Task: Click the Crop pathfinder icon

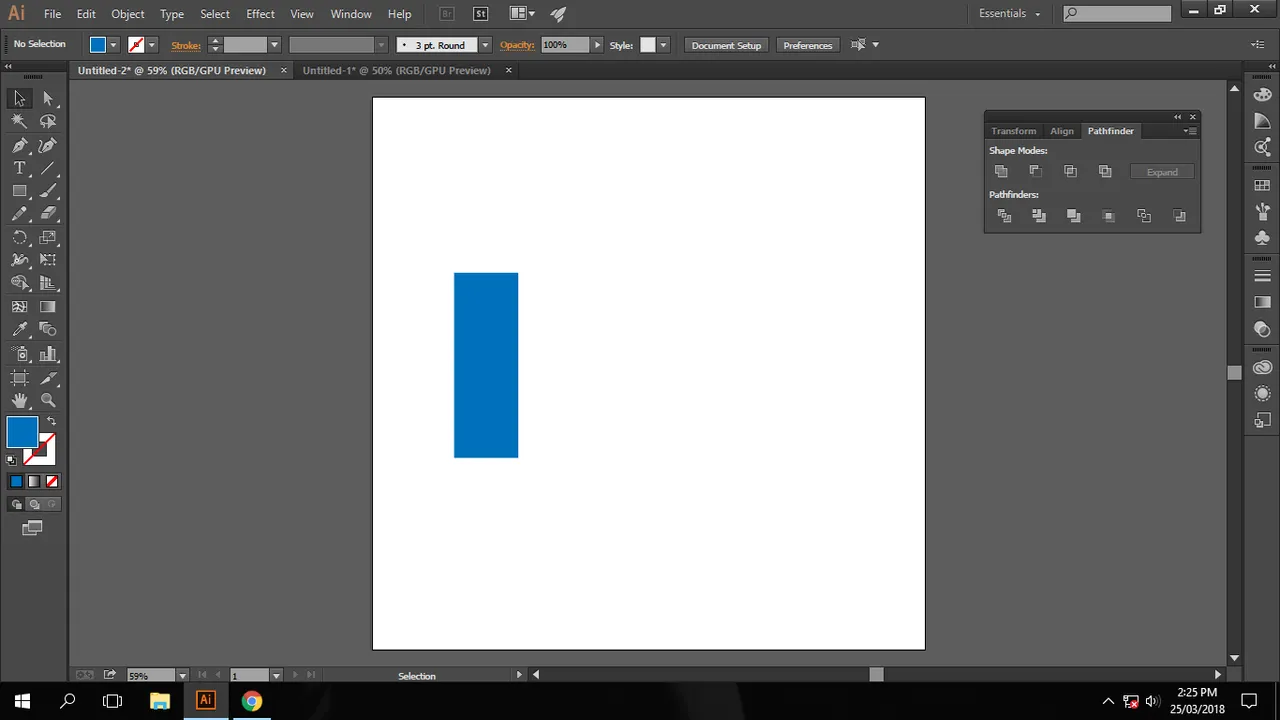Action: (1108, 216)
